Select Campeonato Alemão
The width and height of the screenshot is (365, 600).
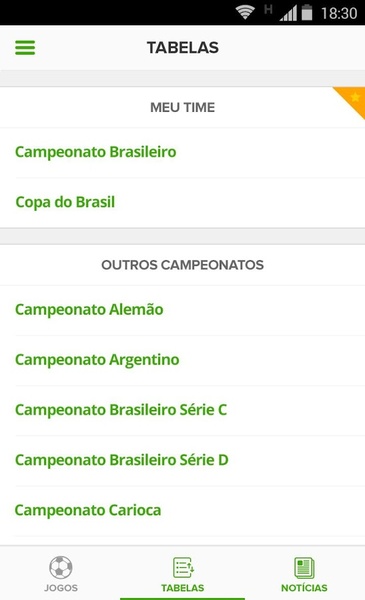182,310
